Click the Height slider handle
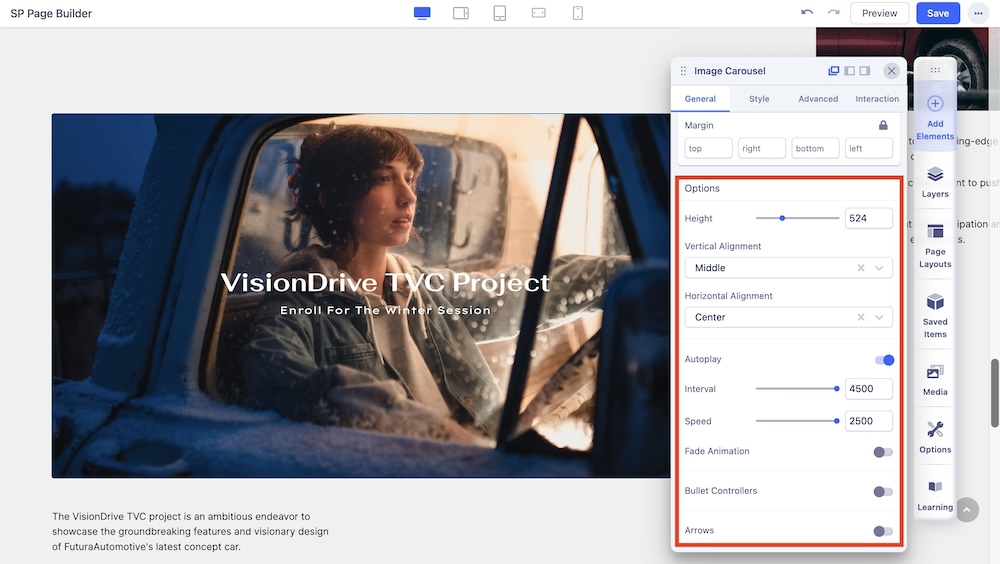This screenshot has height=564, width=1000. tap(782, 218)
